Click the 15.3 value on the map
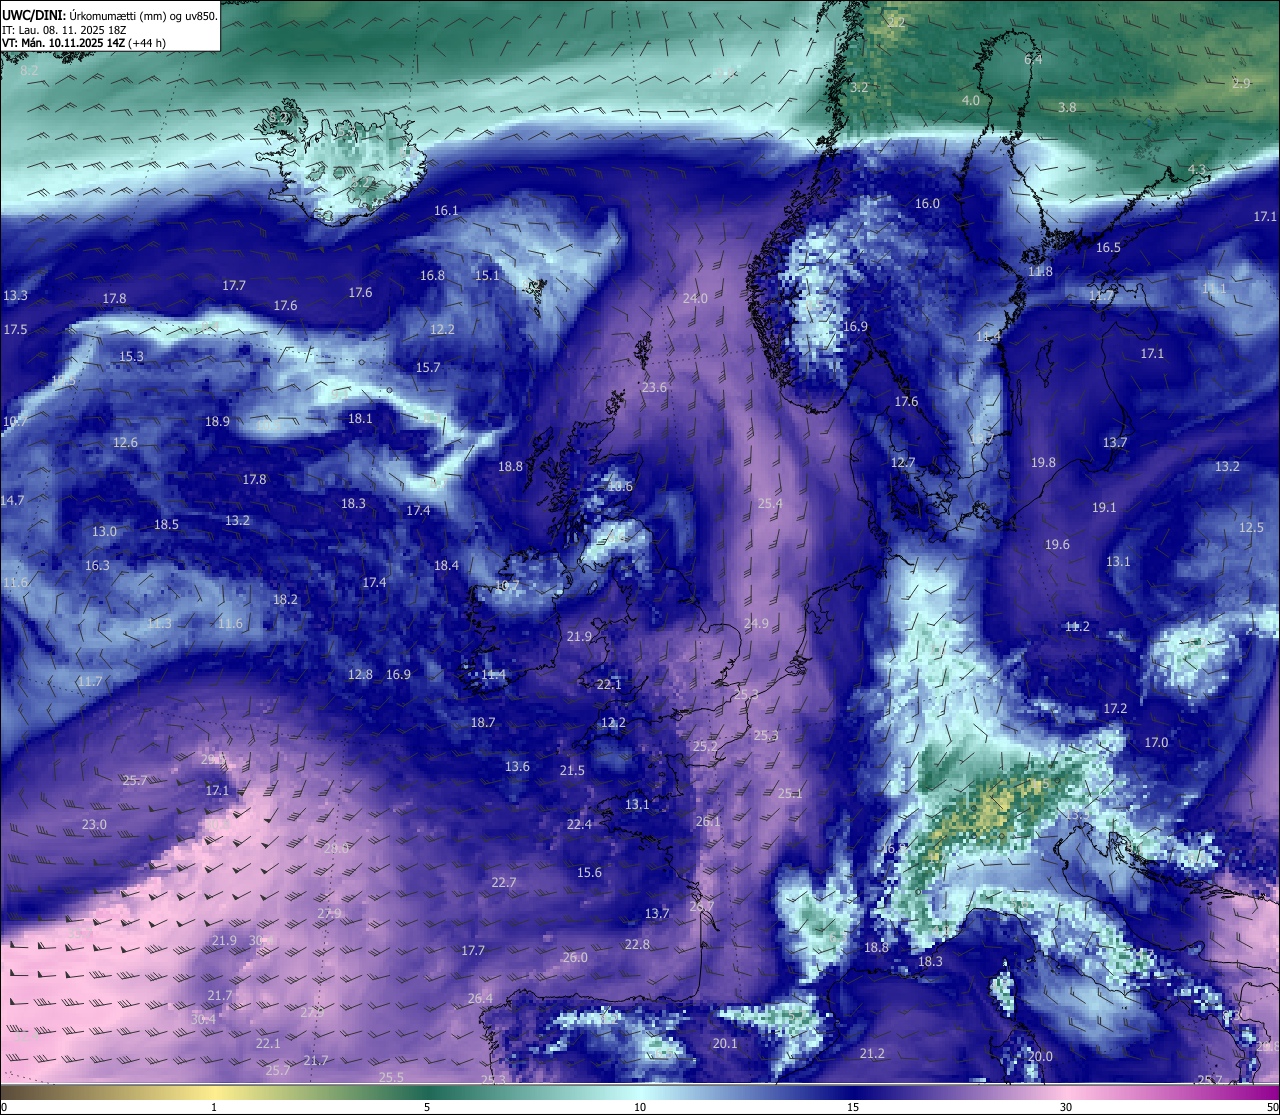The image size is (1280, 1115). tap(131, 356)
